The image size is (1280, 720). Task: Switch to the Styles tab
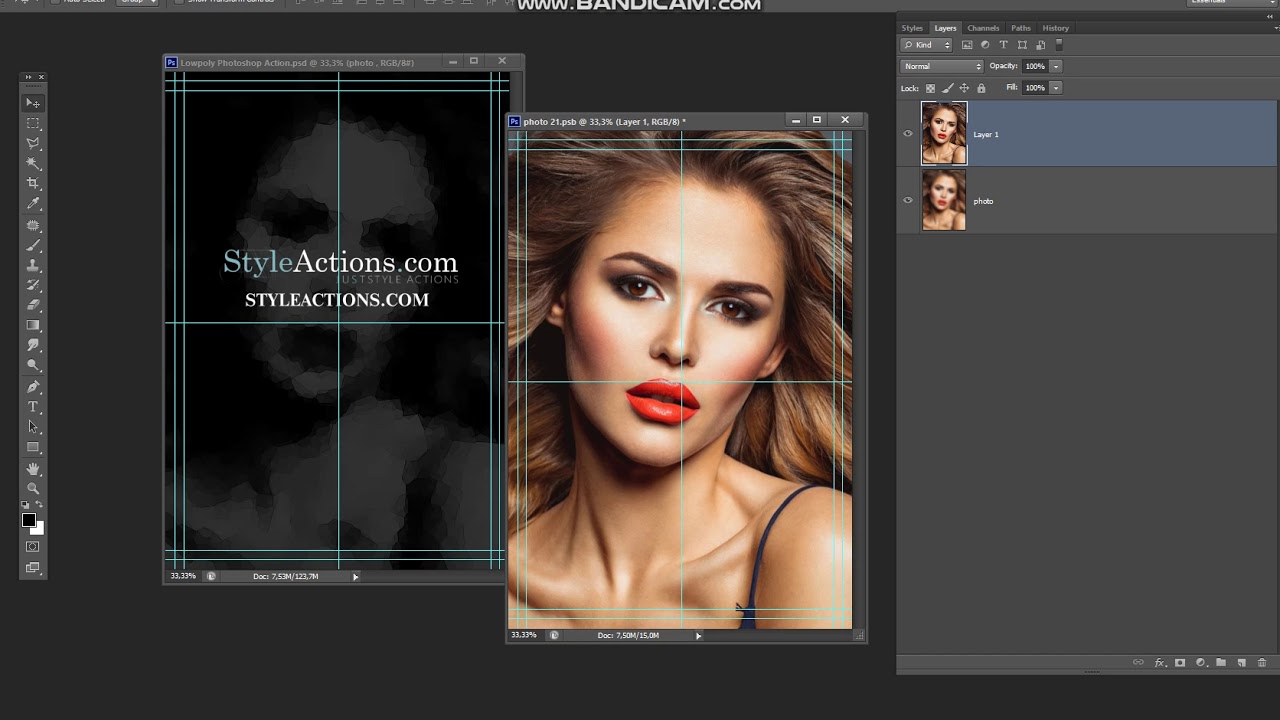pyautogui.click(x=912, y=28)
